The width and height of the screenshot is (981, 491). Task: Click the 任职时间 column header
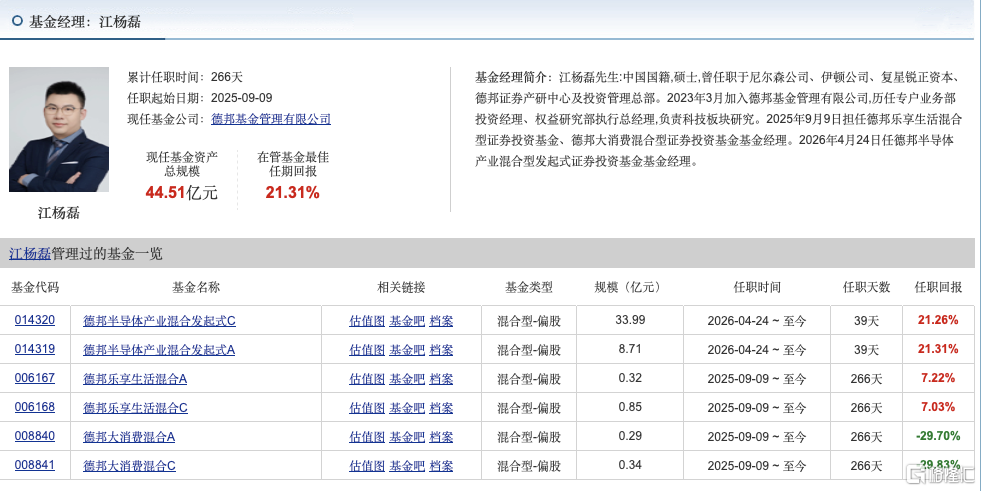click(757, 287)
